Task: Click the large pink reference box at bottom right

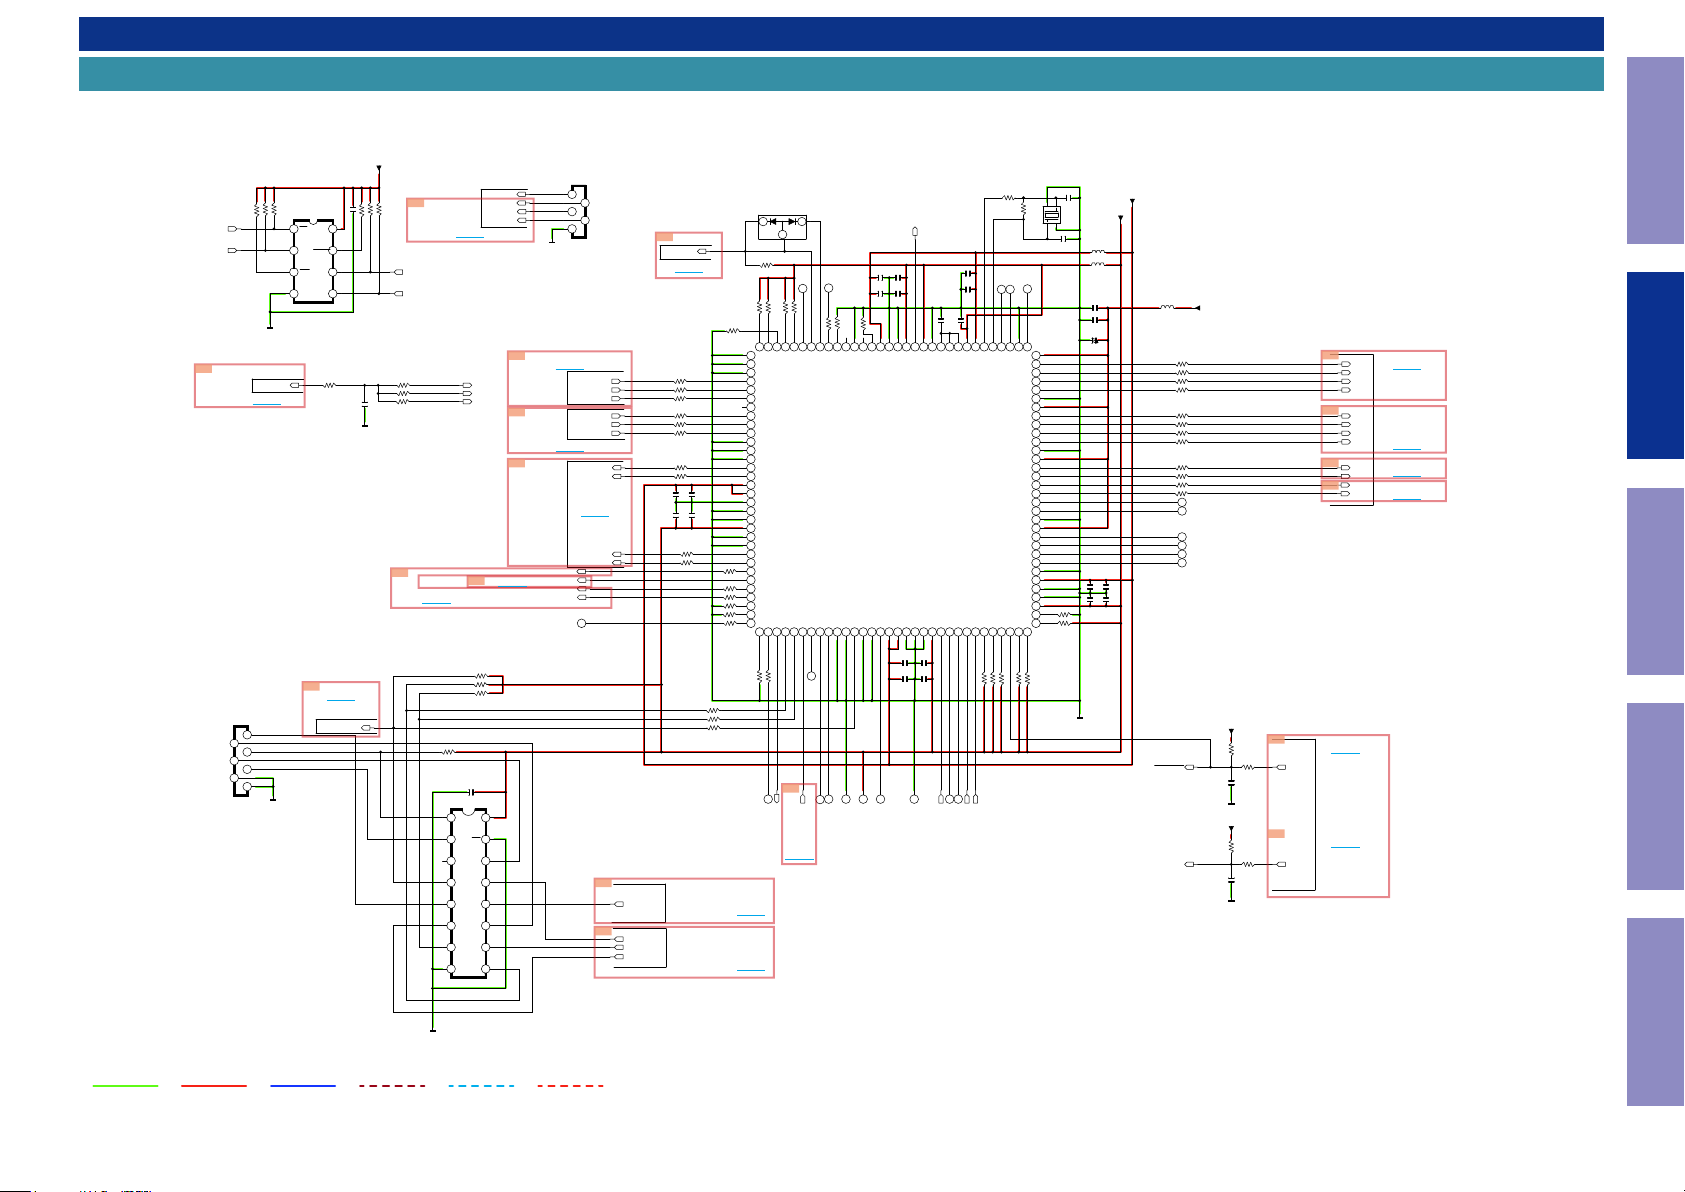Action: click(1328, 816)
